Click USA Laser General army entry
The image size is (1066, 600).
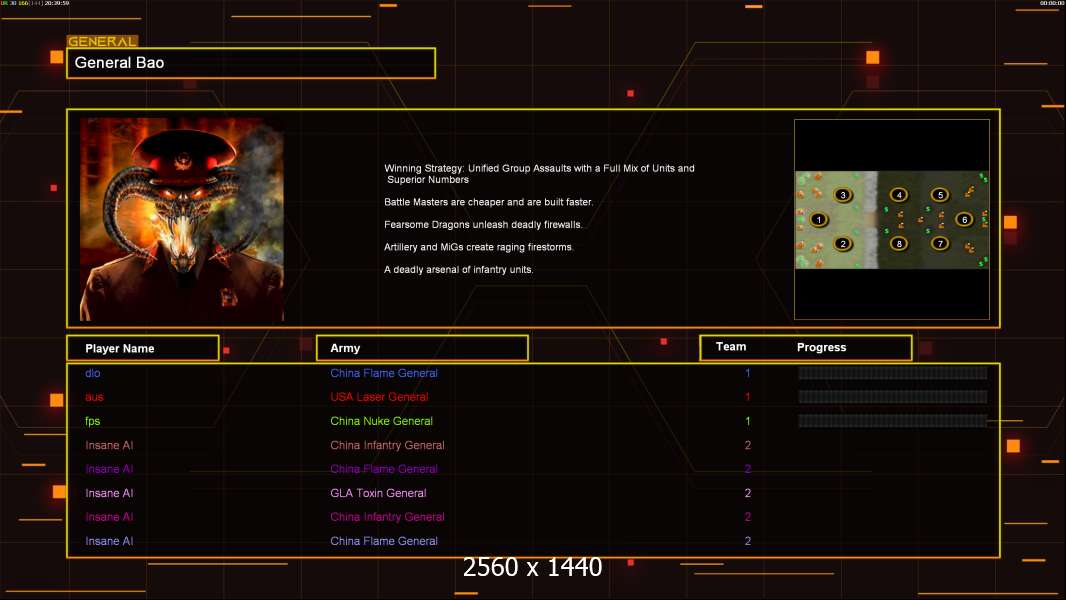379,397
